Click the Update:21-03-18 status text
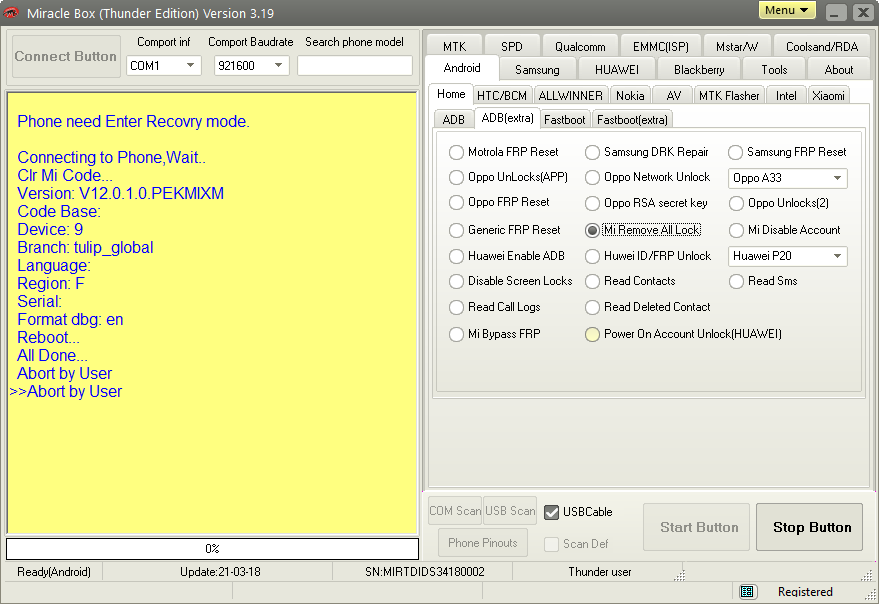 click(x=220, y=572)
